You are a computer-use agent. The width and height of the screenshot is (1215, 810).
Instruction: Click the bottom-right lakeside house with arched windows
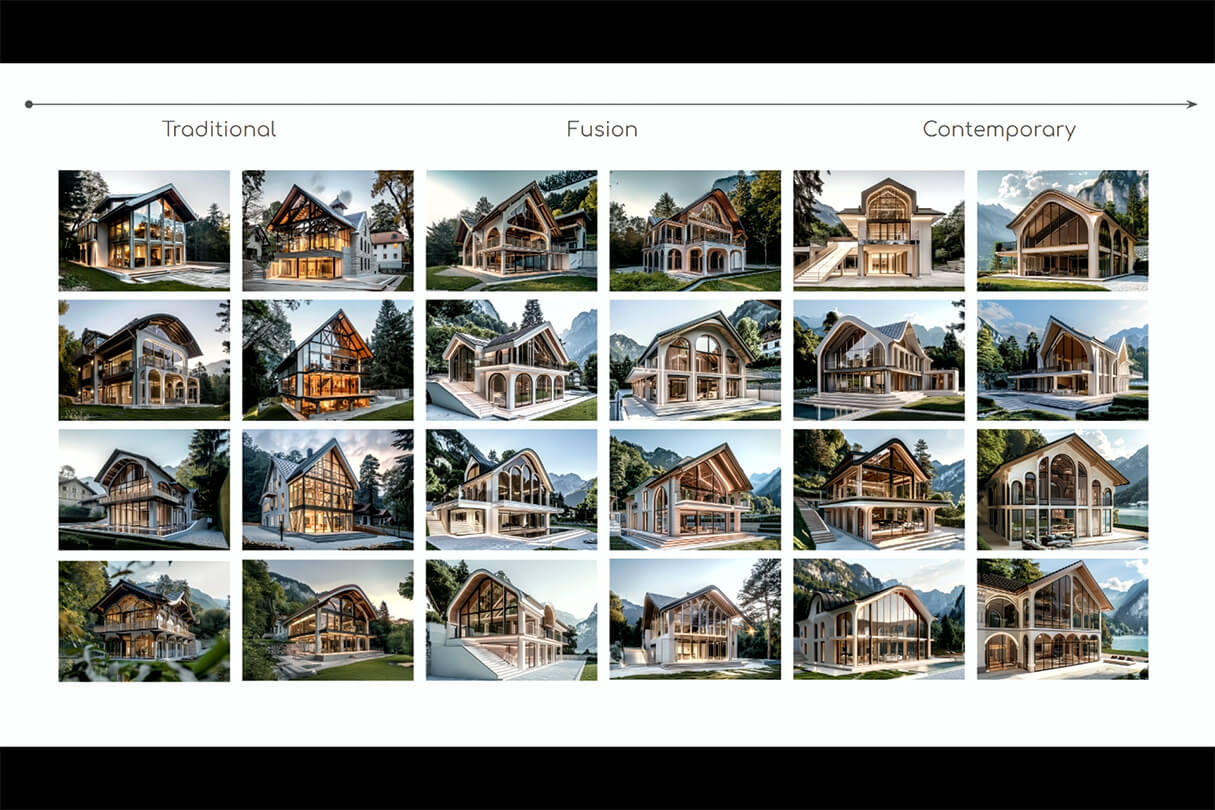[x=1062, y=620]
